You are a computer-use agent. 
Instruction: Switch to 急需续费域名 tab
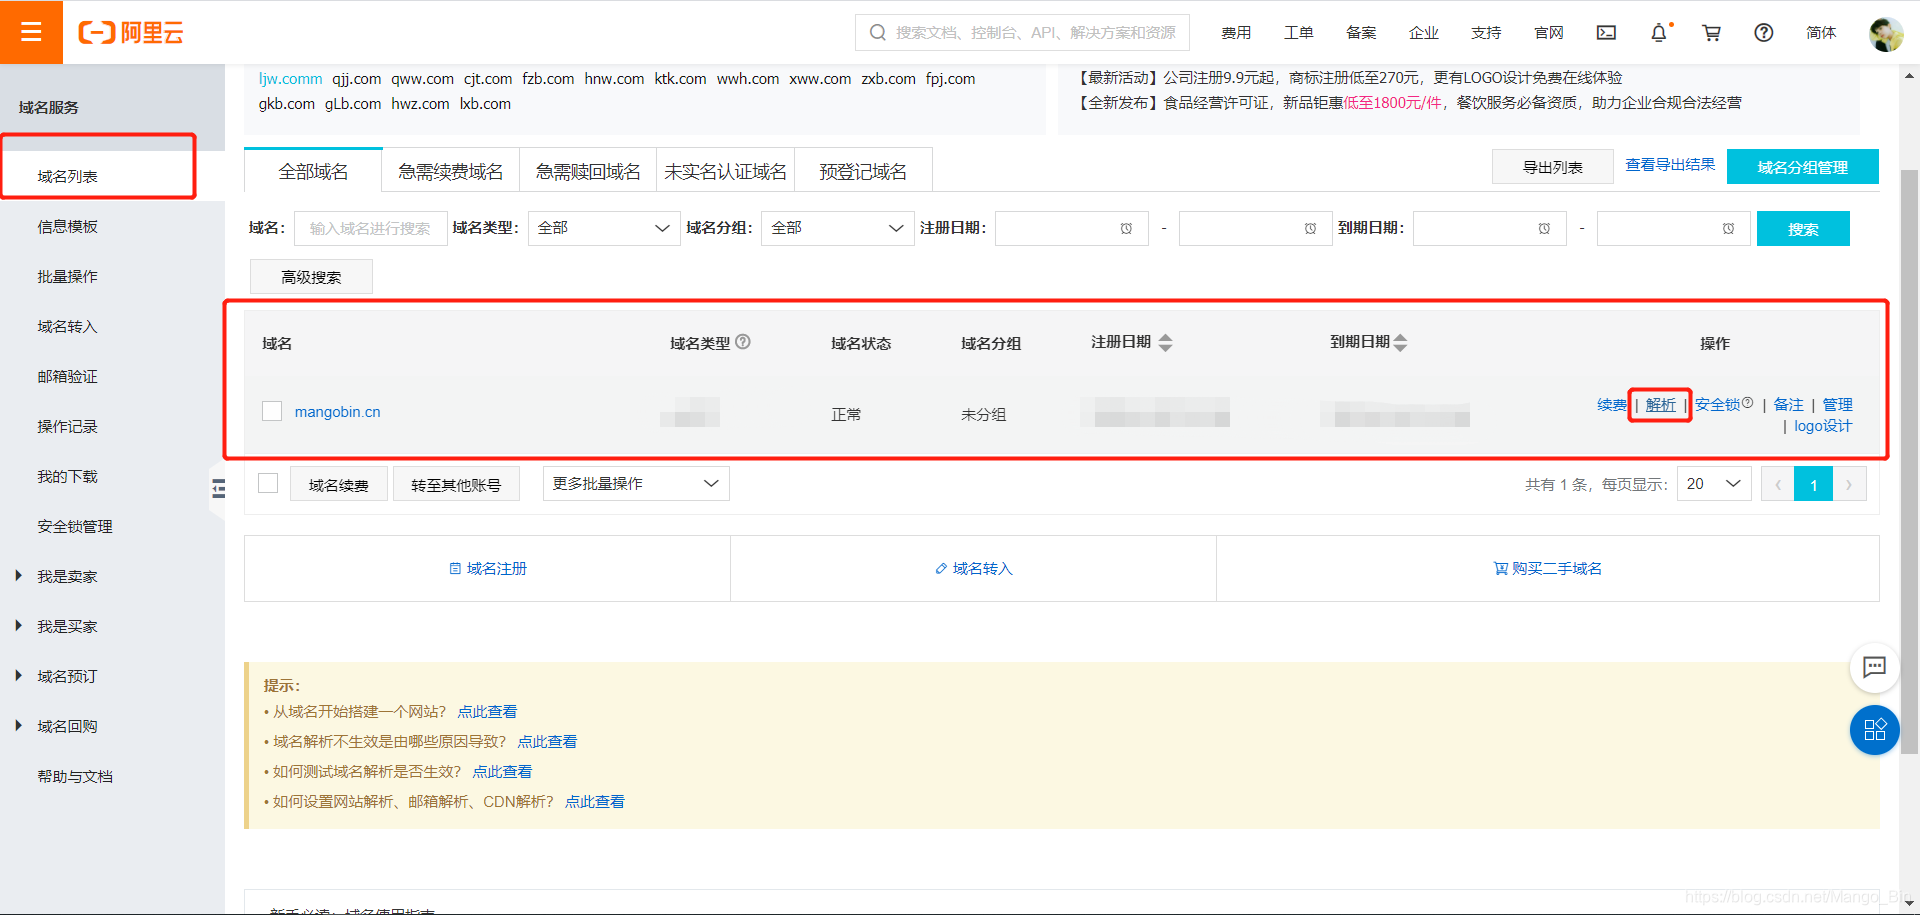click(x=450, y=171)
